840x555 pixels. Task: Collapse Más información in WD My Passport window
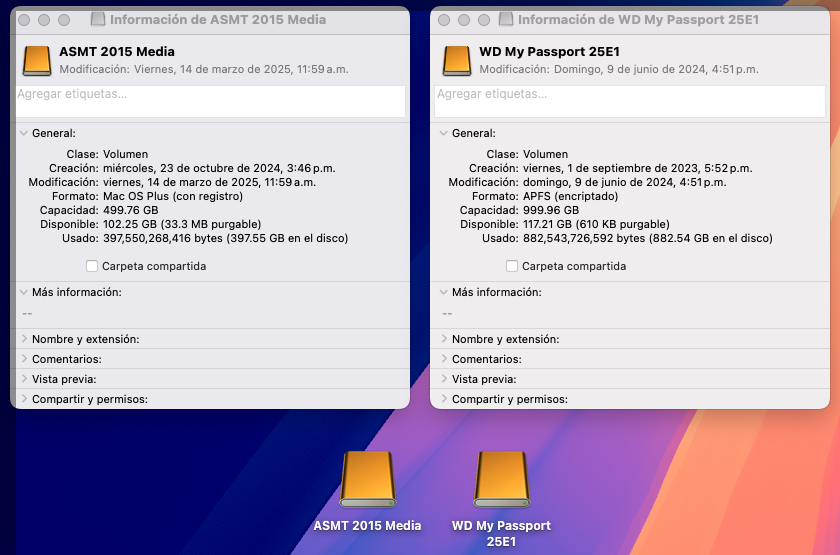tap(444, 292)
